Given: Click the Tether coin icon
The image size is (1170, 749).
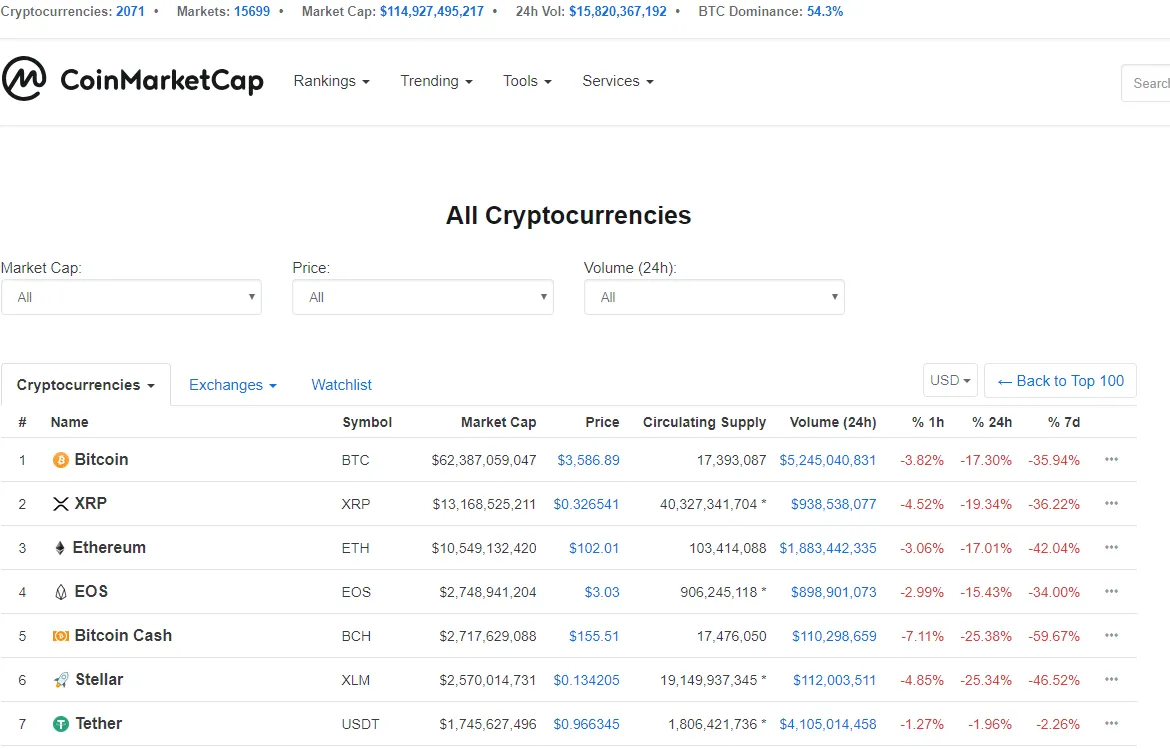Looking at the screenshot, I should click(x=60, y=724).
